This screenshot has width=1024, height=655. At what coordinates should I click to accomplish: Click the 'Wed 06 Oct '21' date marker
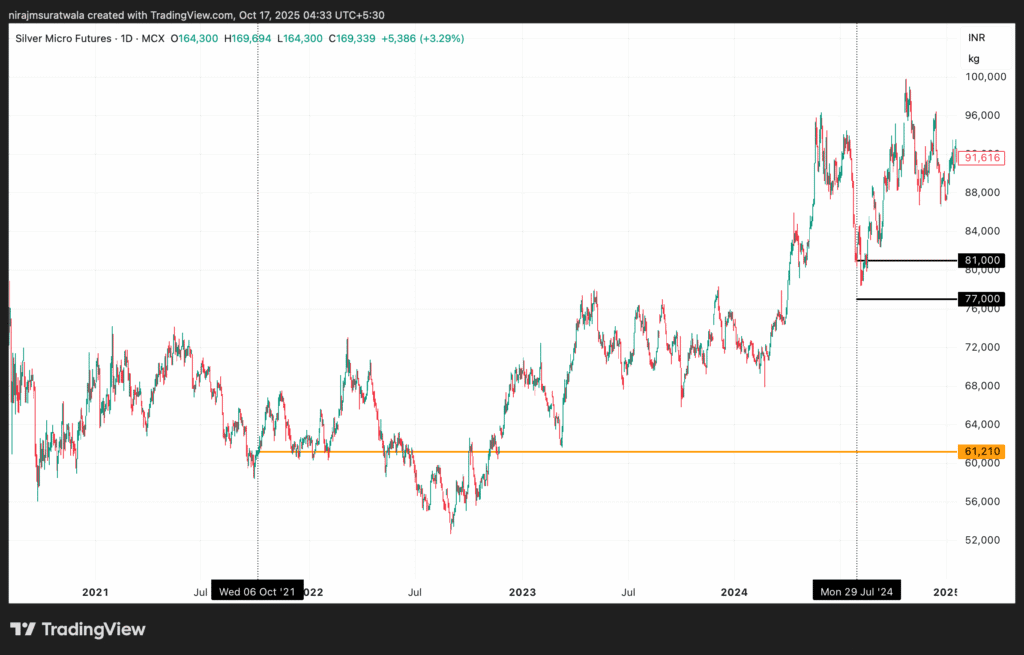click(x=259, y=591)
